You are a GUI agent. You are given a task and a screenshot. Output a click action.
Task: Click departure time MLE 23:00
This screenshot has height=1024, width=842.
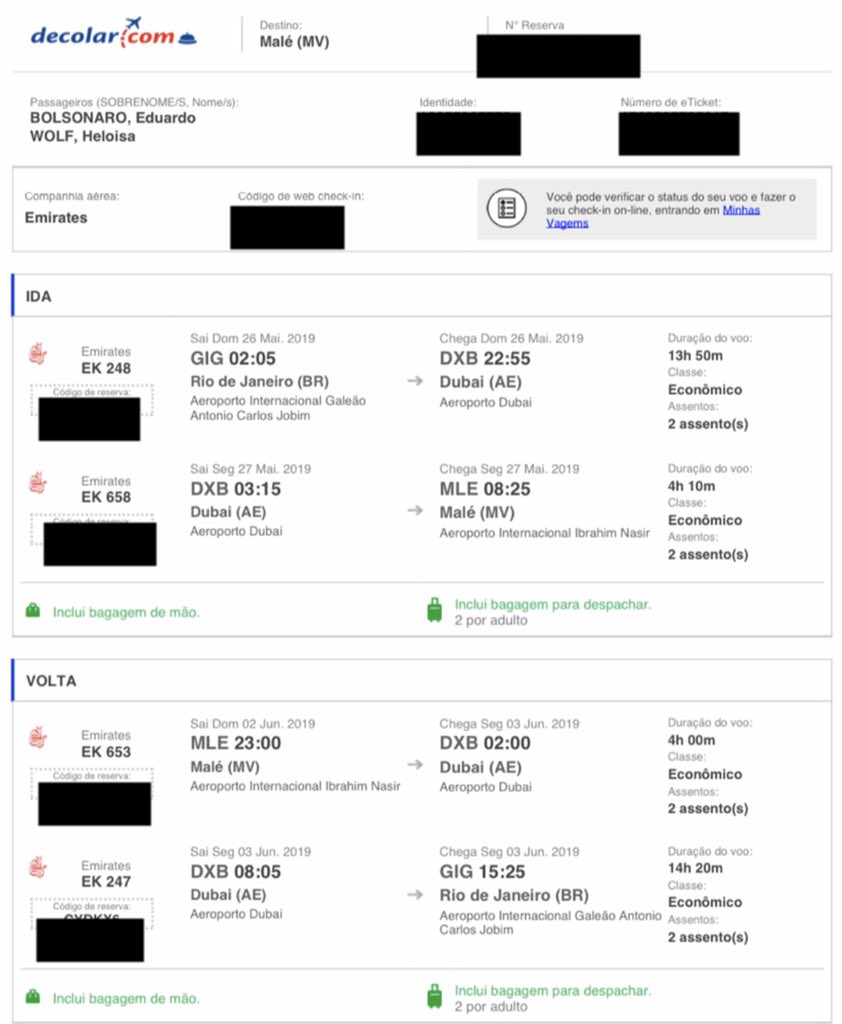click(x=236, y=743)
